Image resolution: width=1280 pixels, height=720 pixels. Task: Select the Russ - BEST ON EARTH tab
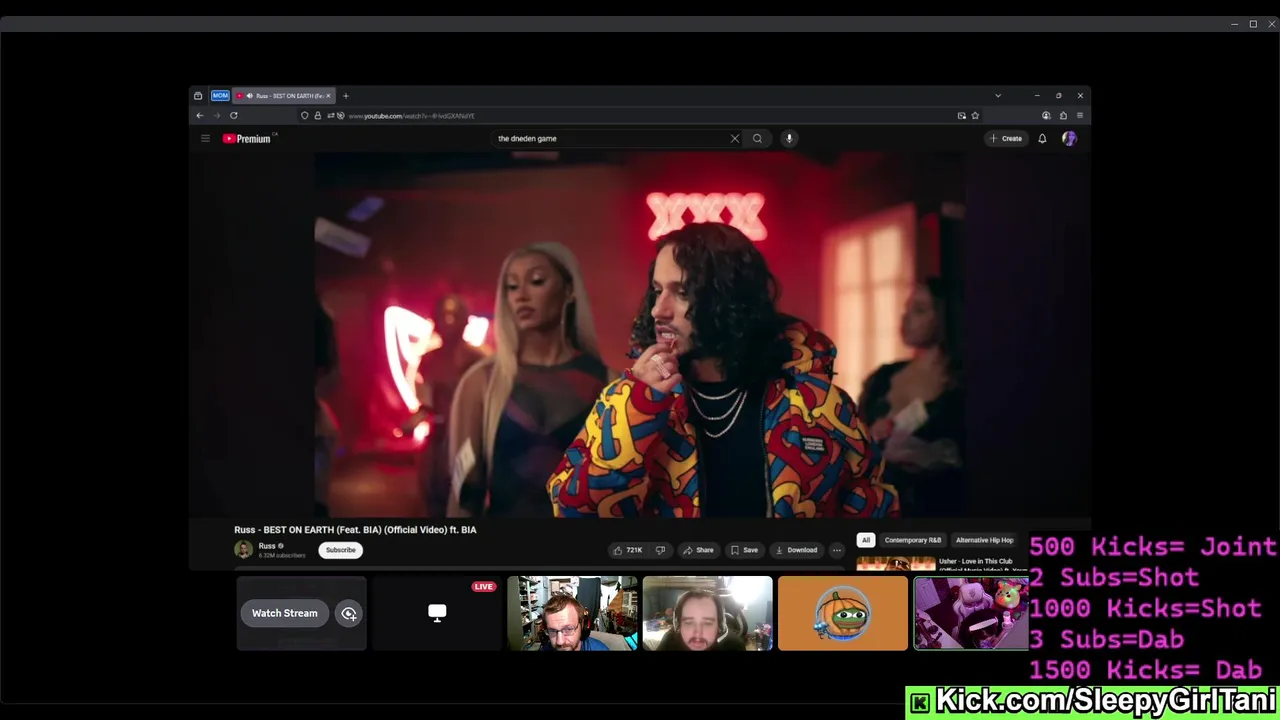[x=283, y=96]
